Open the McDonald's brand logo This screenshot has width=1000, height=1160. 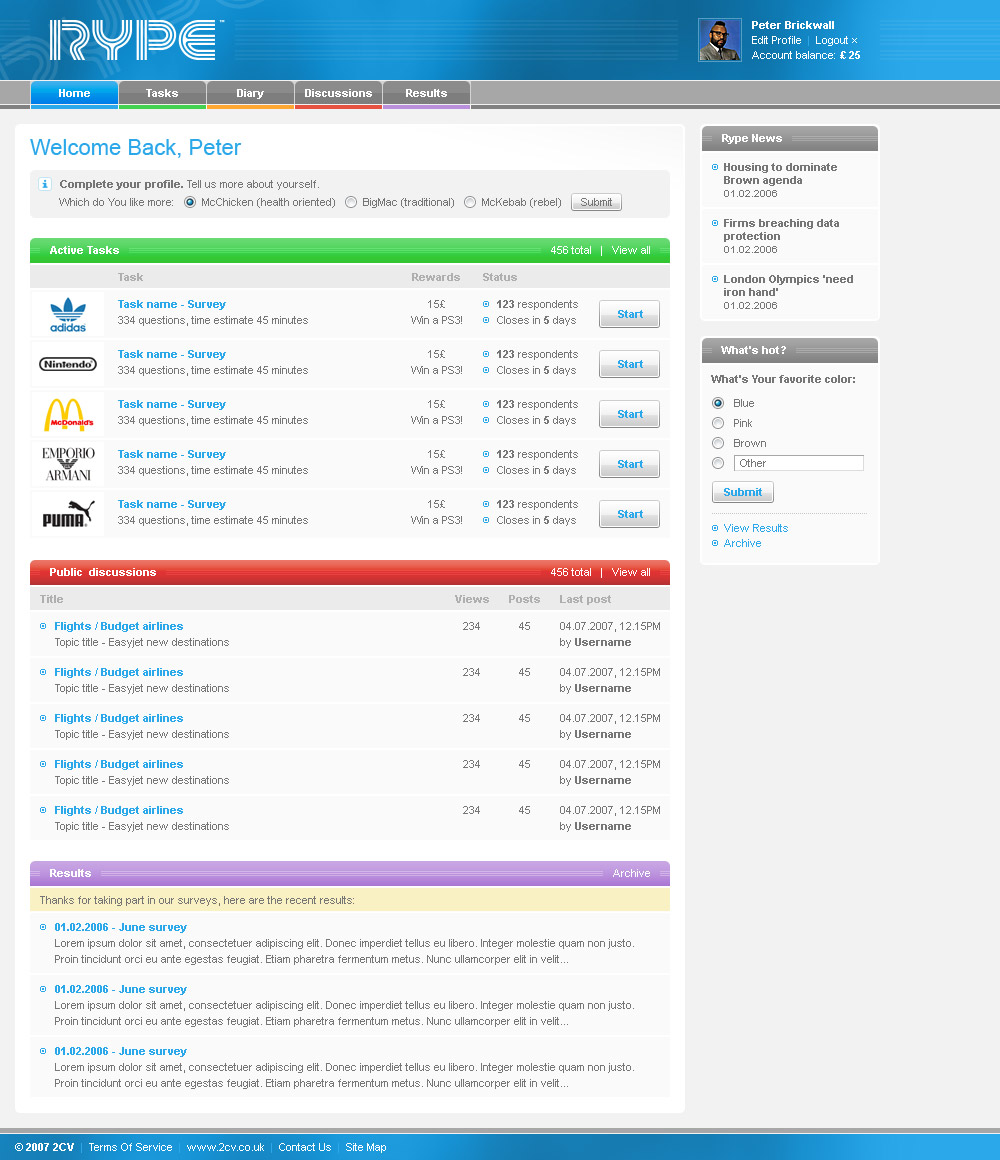coord(68,414)
